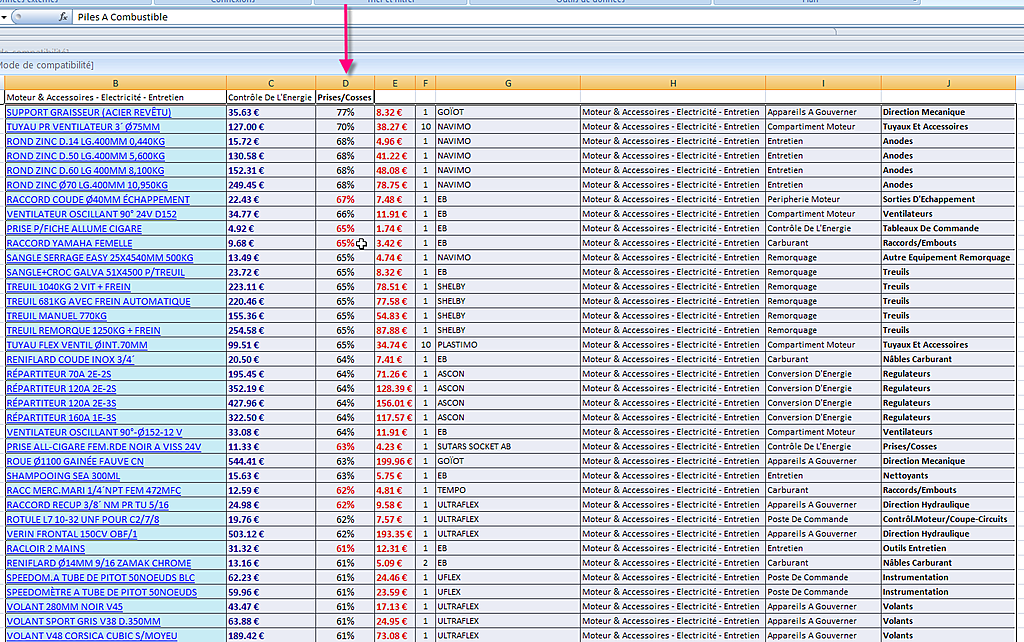
Task: Select column E header
Action: tap(395, 83)
